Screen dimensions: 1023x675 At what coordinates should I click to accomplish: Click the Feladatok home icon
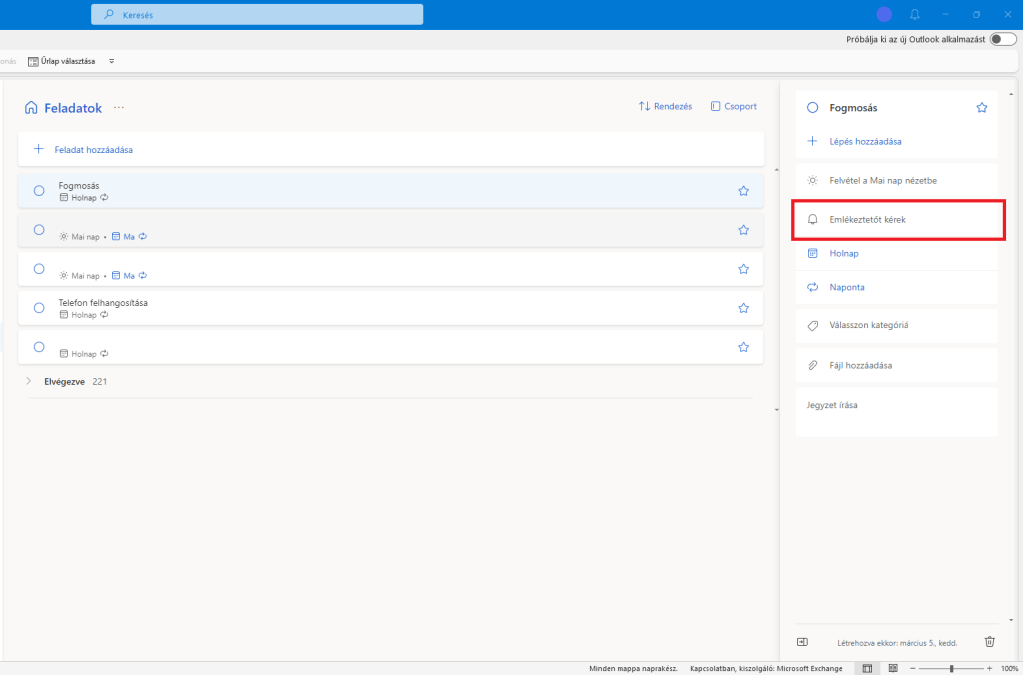[x=31, y=108]
